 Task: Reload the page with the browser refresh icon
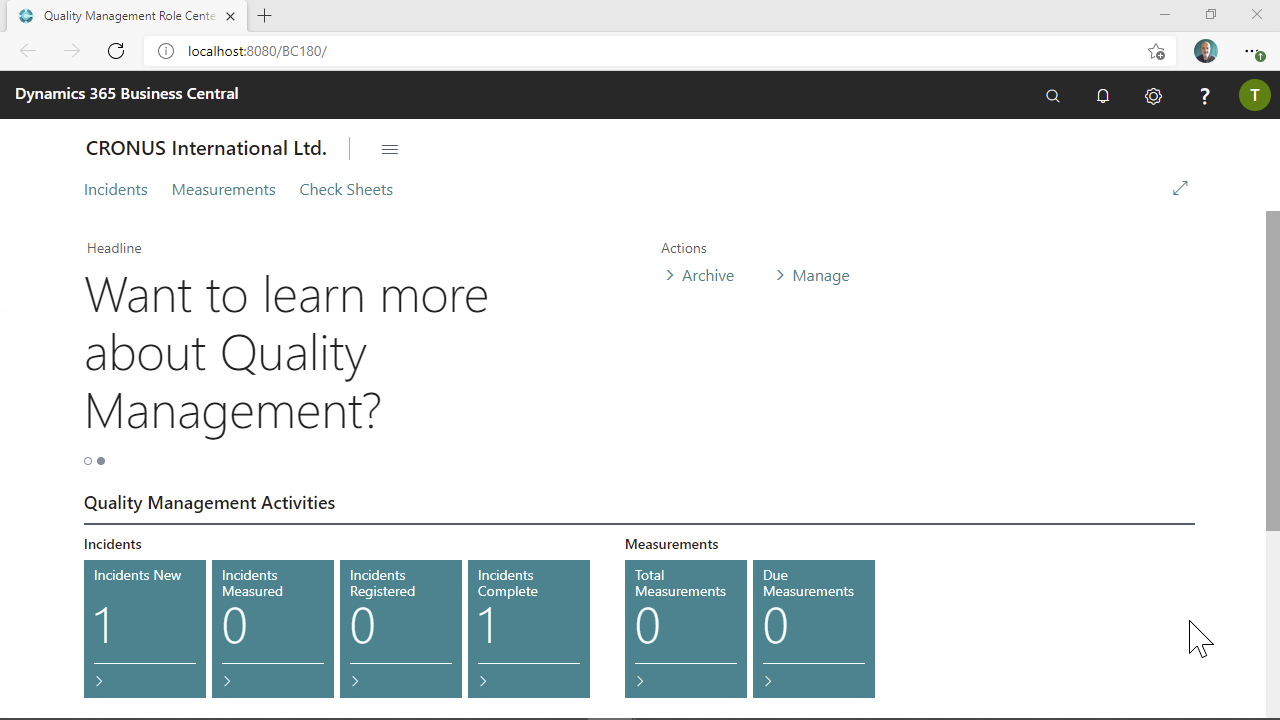(116, 51)
